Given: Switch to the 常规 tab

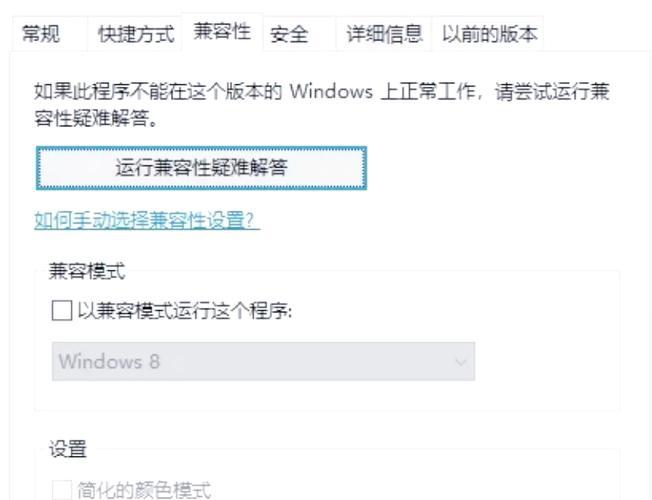Looking at the screenshot, I should click(41, 34).
